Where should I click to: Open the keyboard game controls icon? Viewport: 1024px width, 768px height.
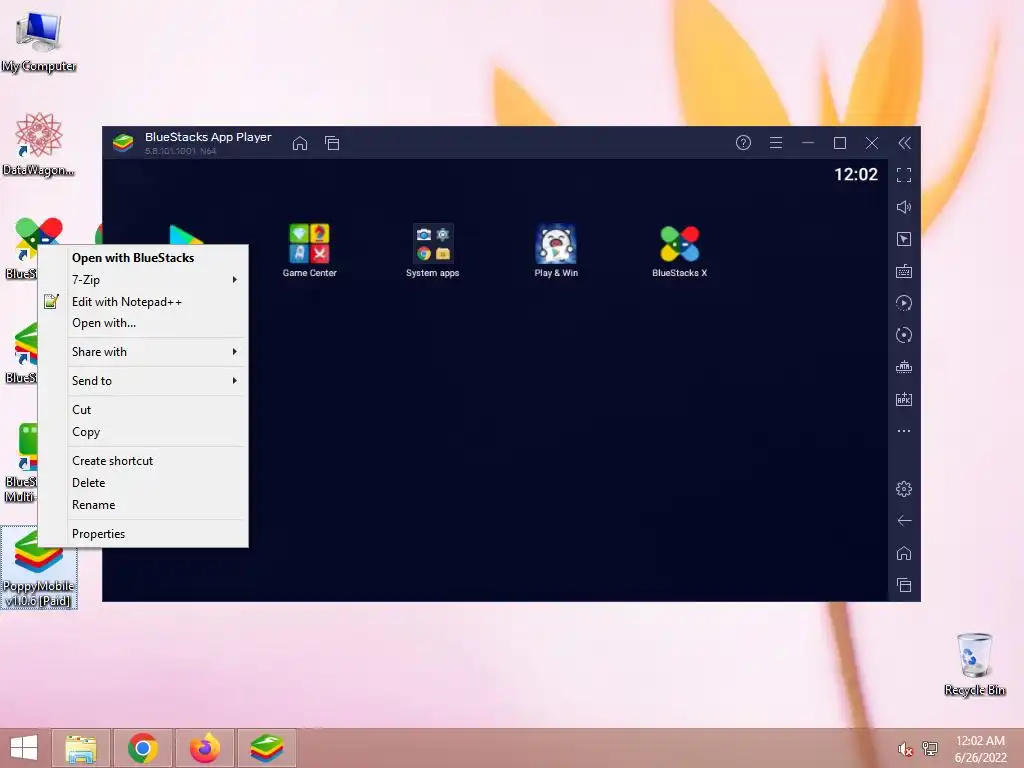pyautogui.click(x=904, y=271)
